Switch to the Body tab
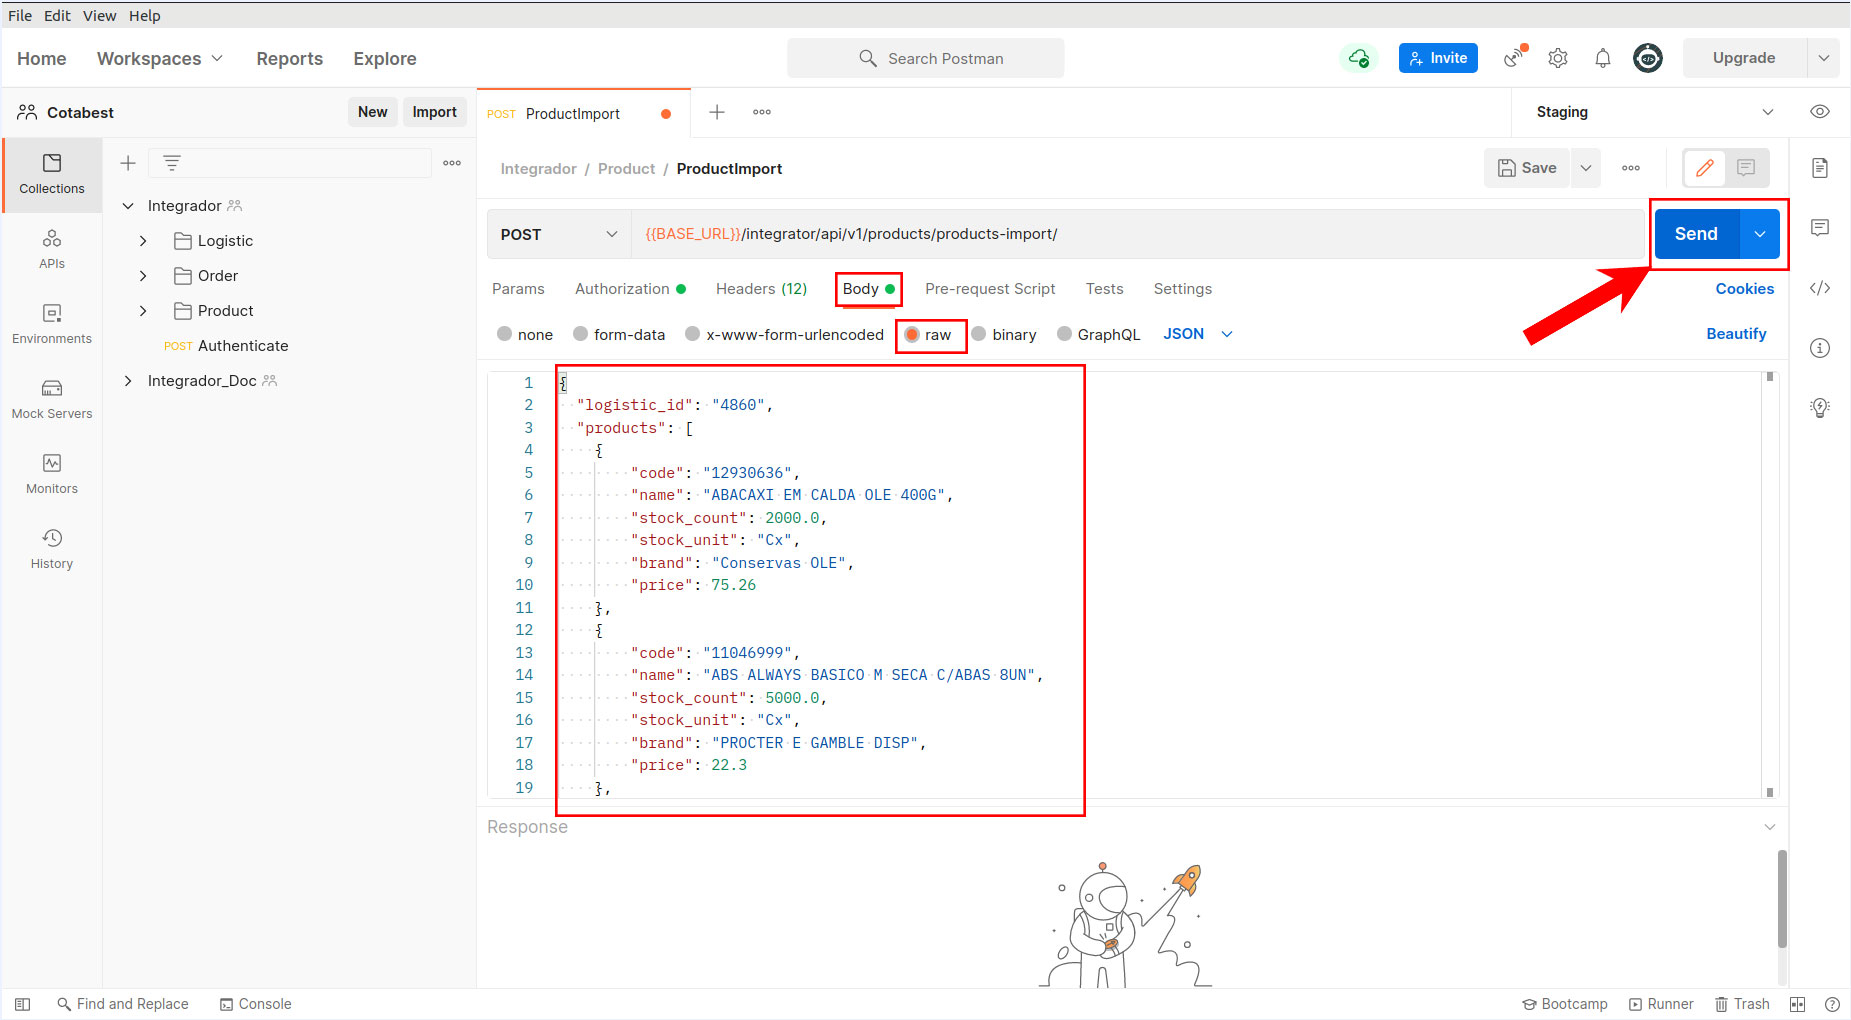The height and width of the screenshot is (1020, 1851). 869,289
